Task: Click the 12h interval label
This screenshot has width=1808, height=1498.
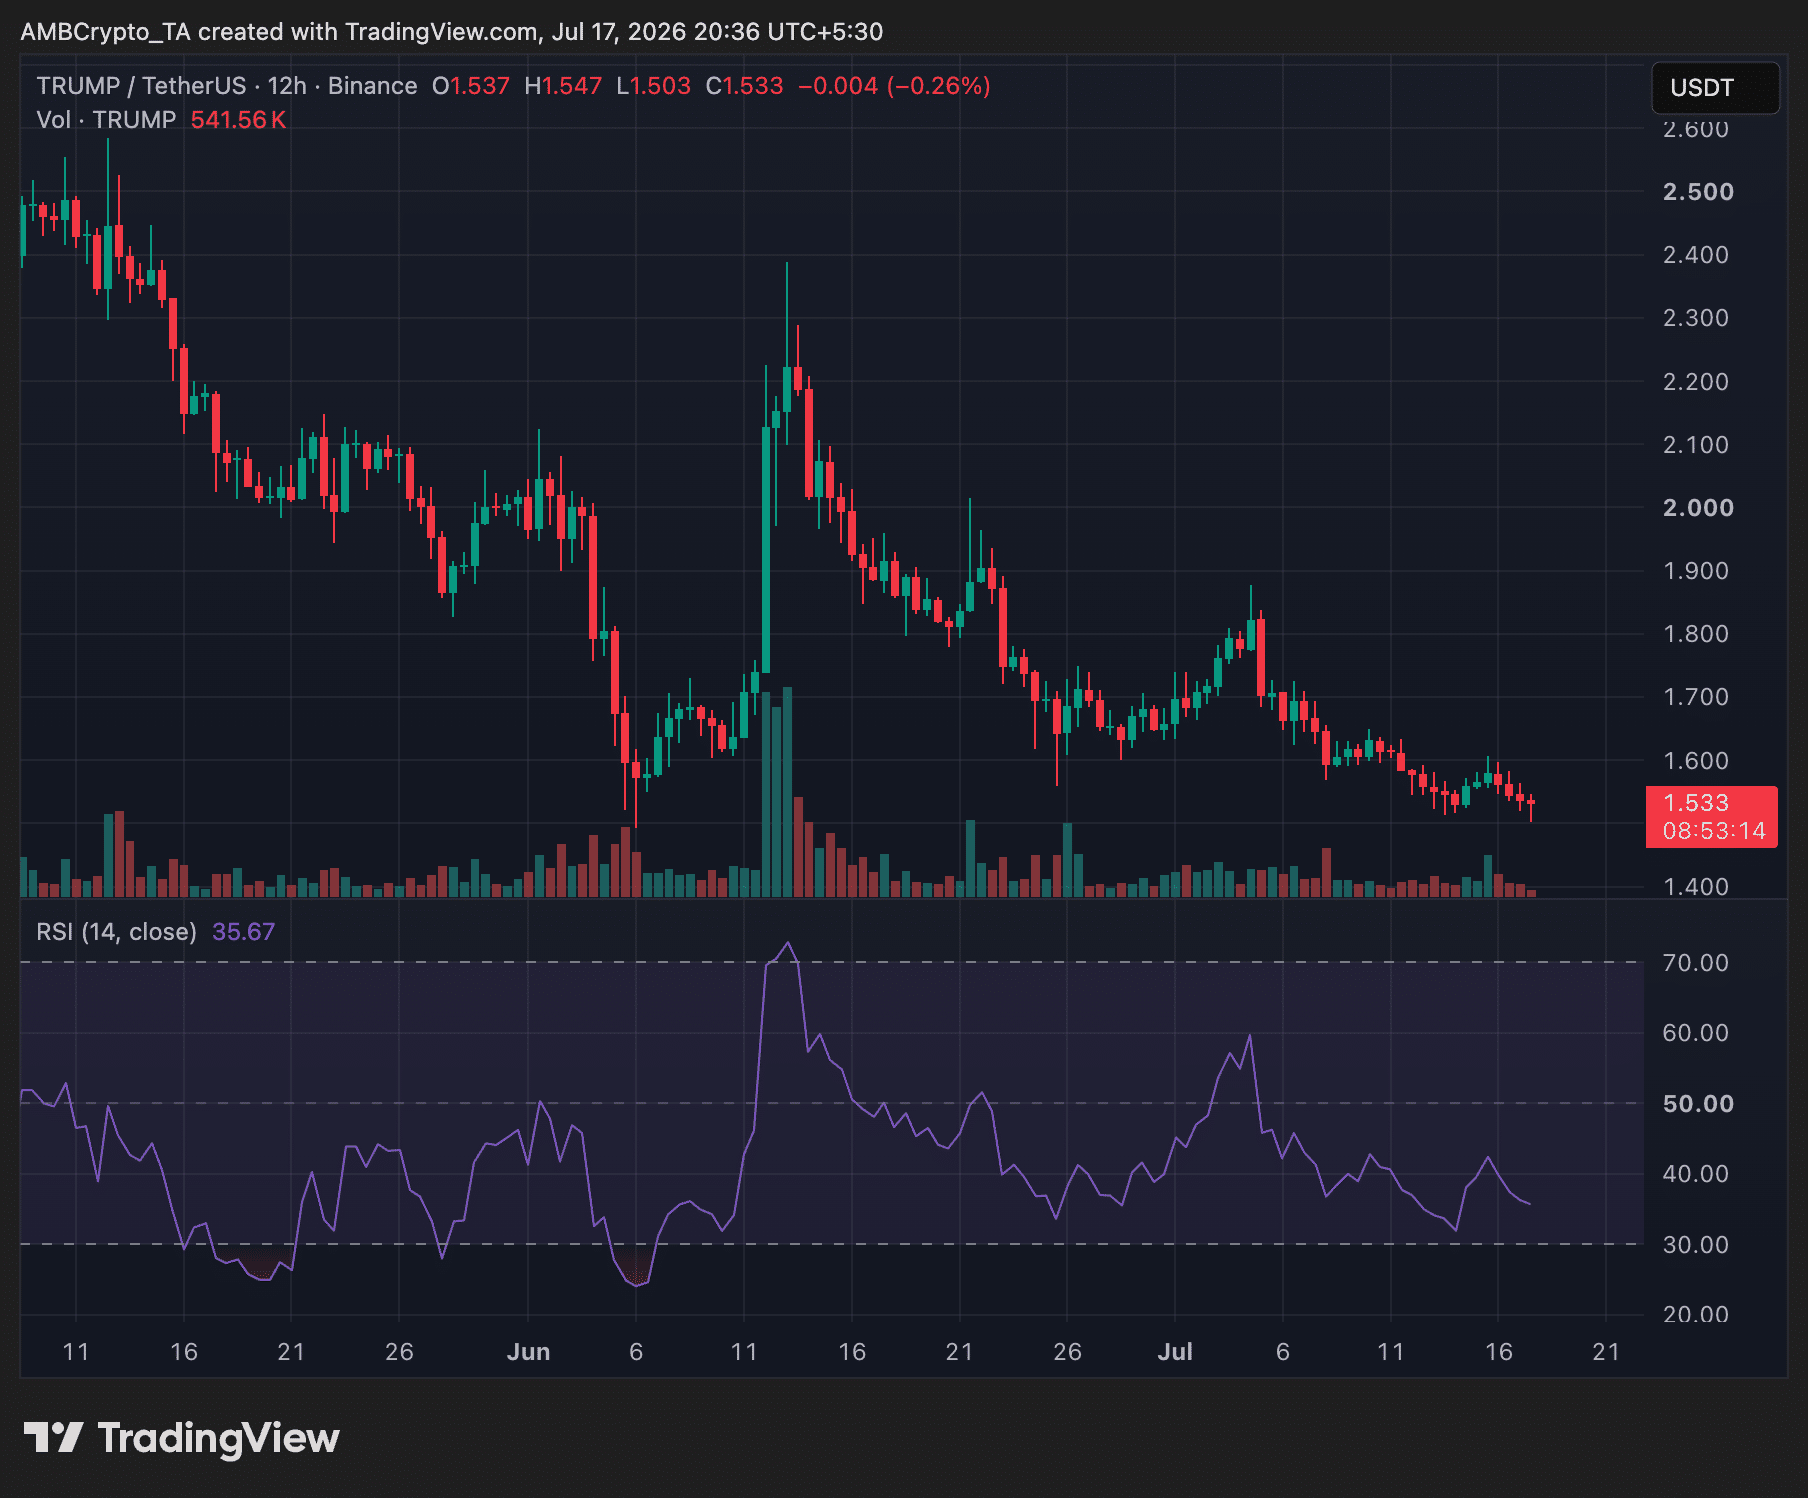Action: [x=287, y=86]
